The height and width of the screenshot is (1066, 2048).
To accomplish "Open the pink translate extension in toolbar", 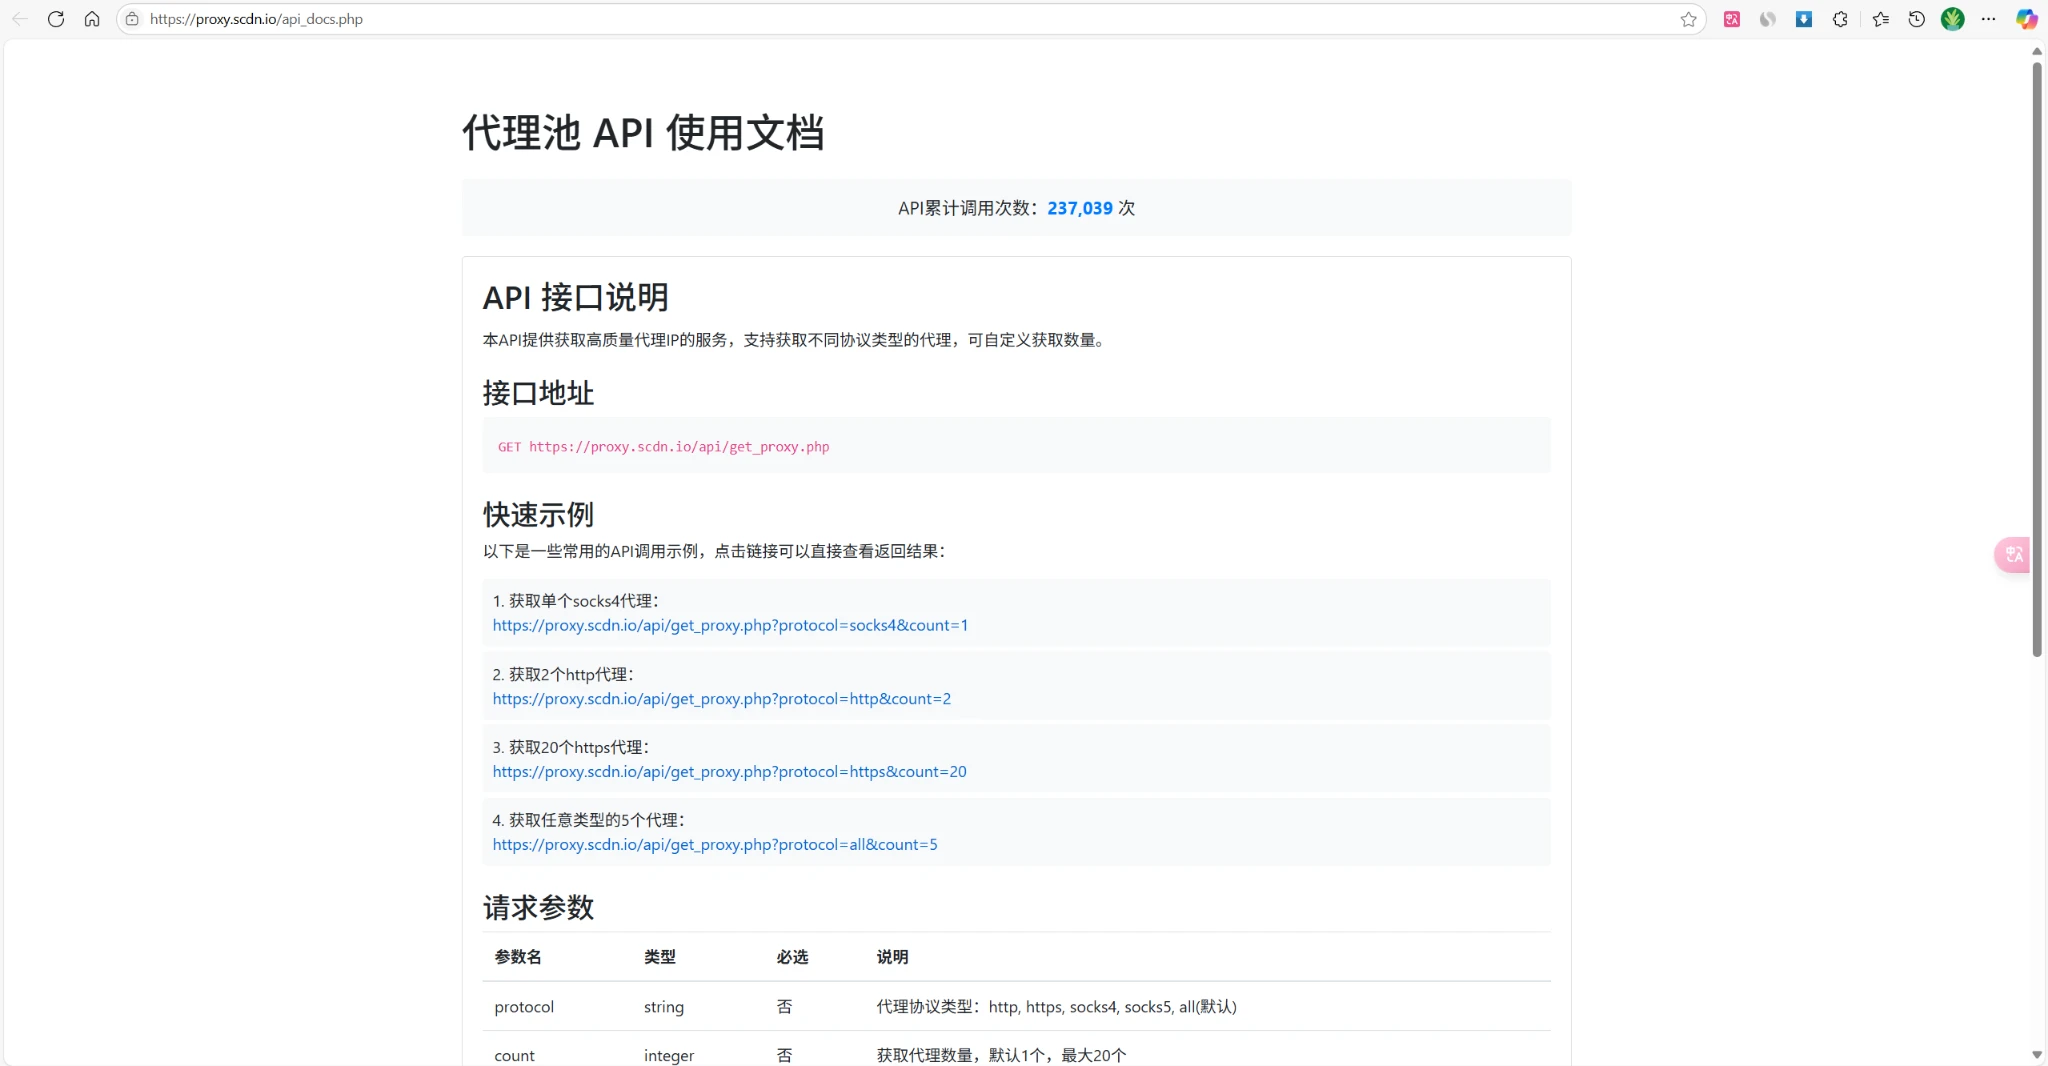I will pos(1732,19).
